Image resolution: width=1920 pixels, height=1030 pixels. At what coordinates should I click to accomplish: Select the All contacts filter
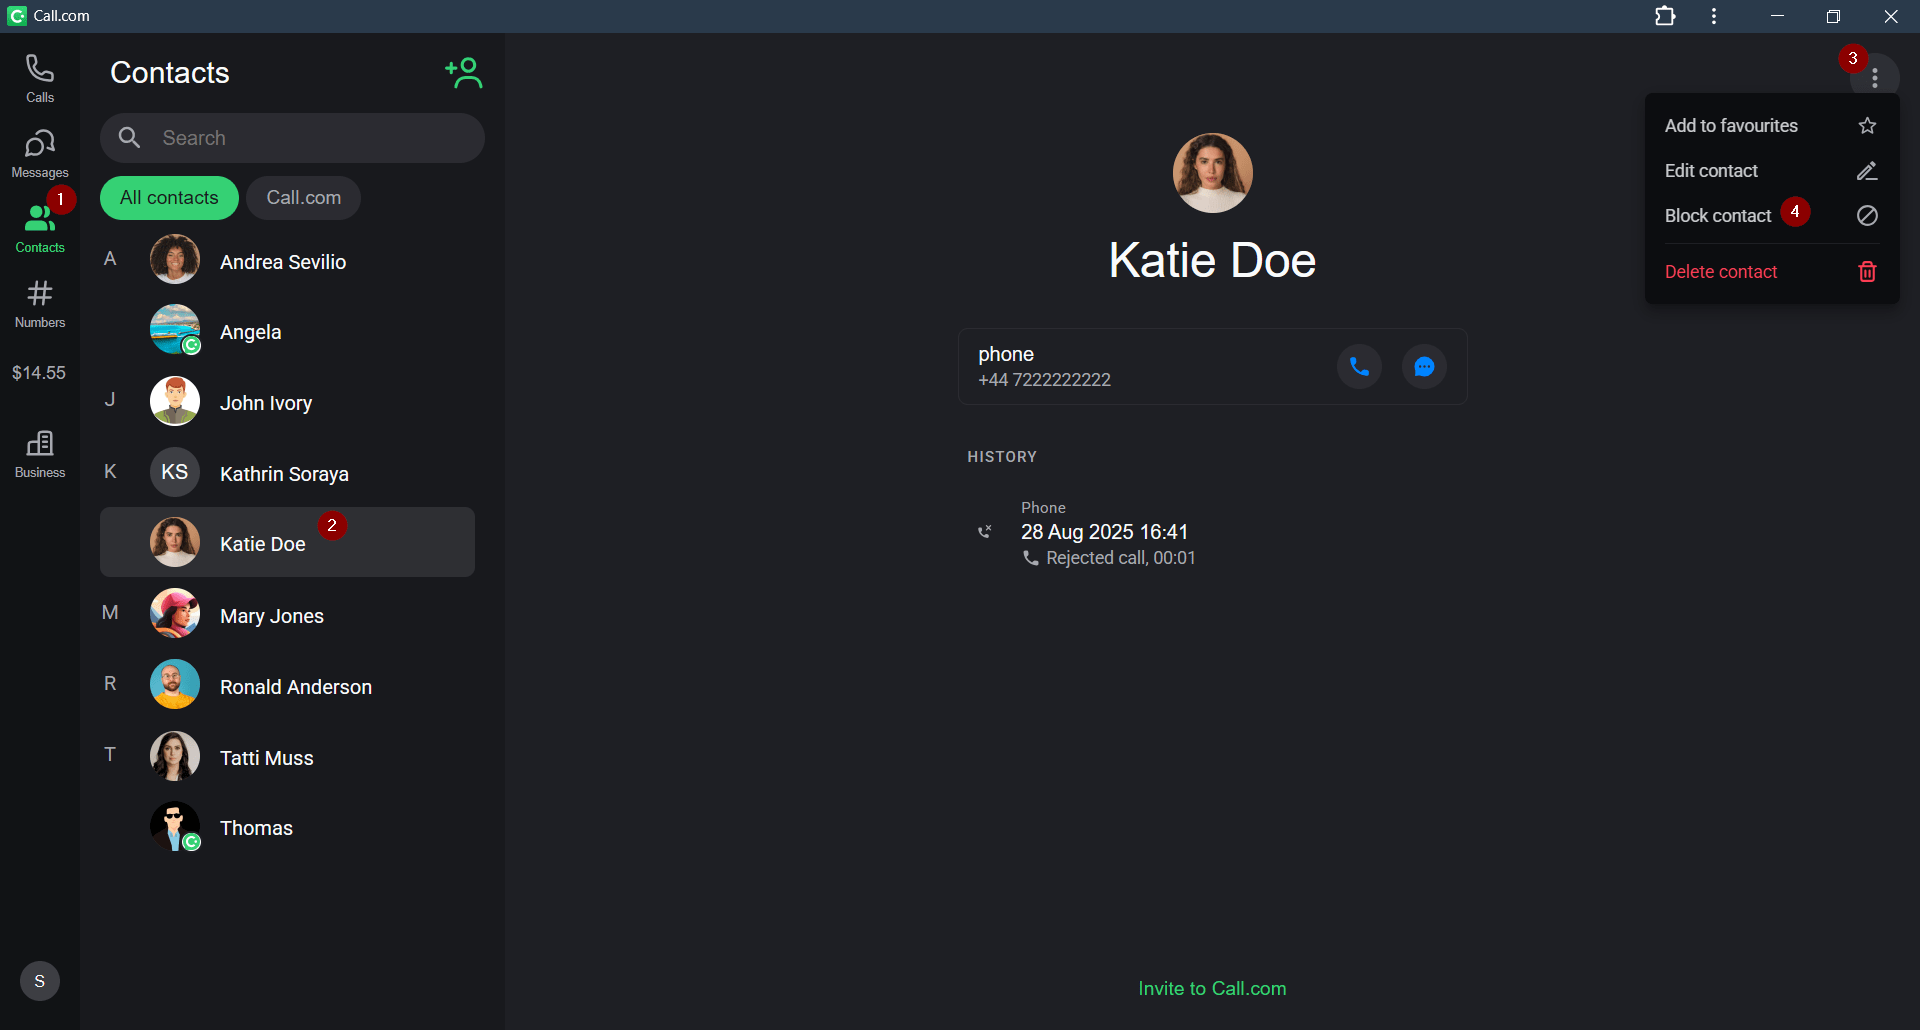click(x=169, y=198)
